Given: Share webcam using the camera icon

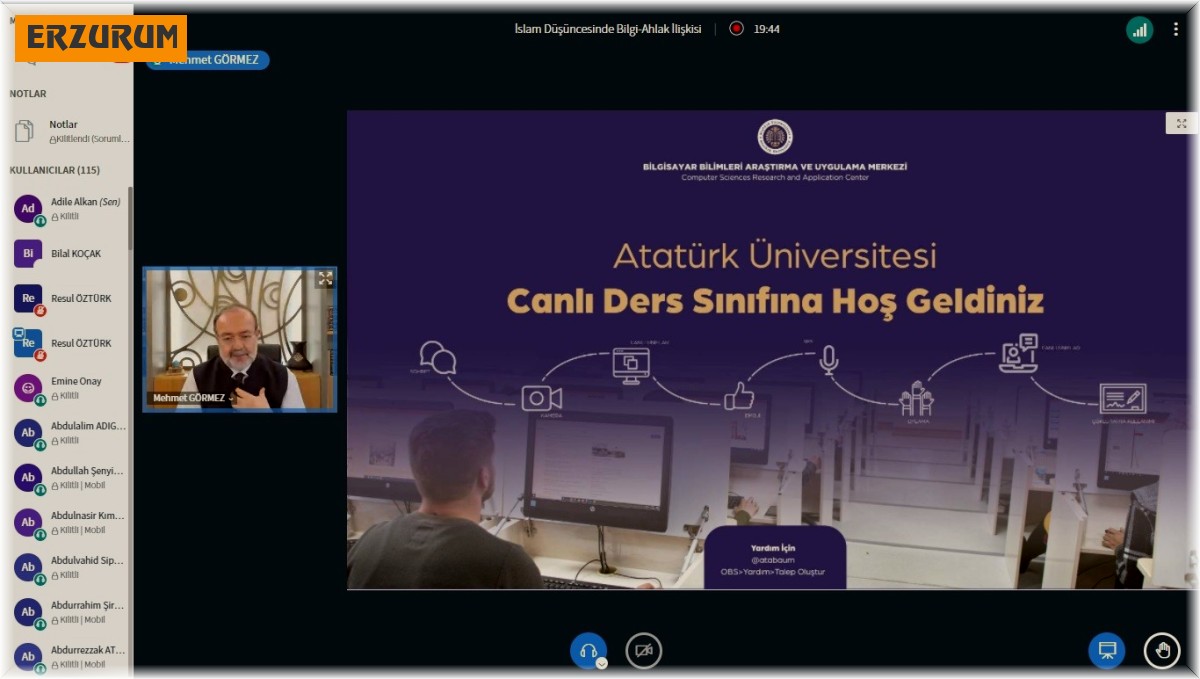Looking at the screenshot, I should (x=643, y=650).
